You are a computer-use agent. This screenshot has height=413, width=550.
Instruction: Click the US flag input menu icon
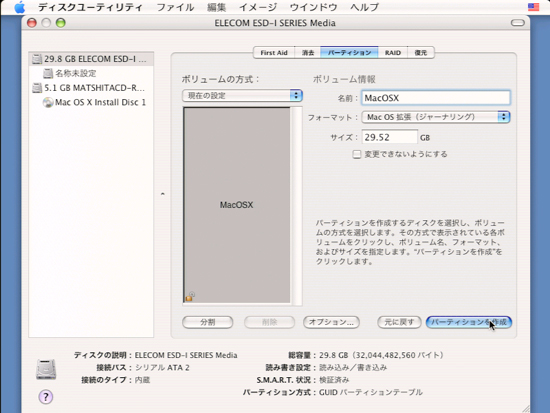(x=533, y=7)
